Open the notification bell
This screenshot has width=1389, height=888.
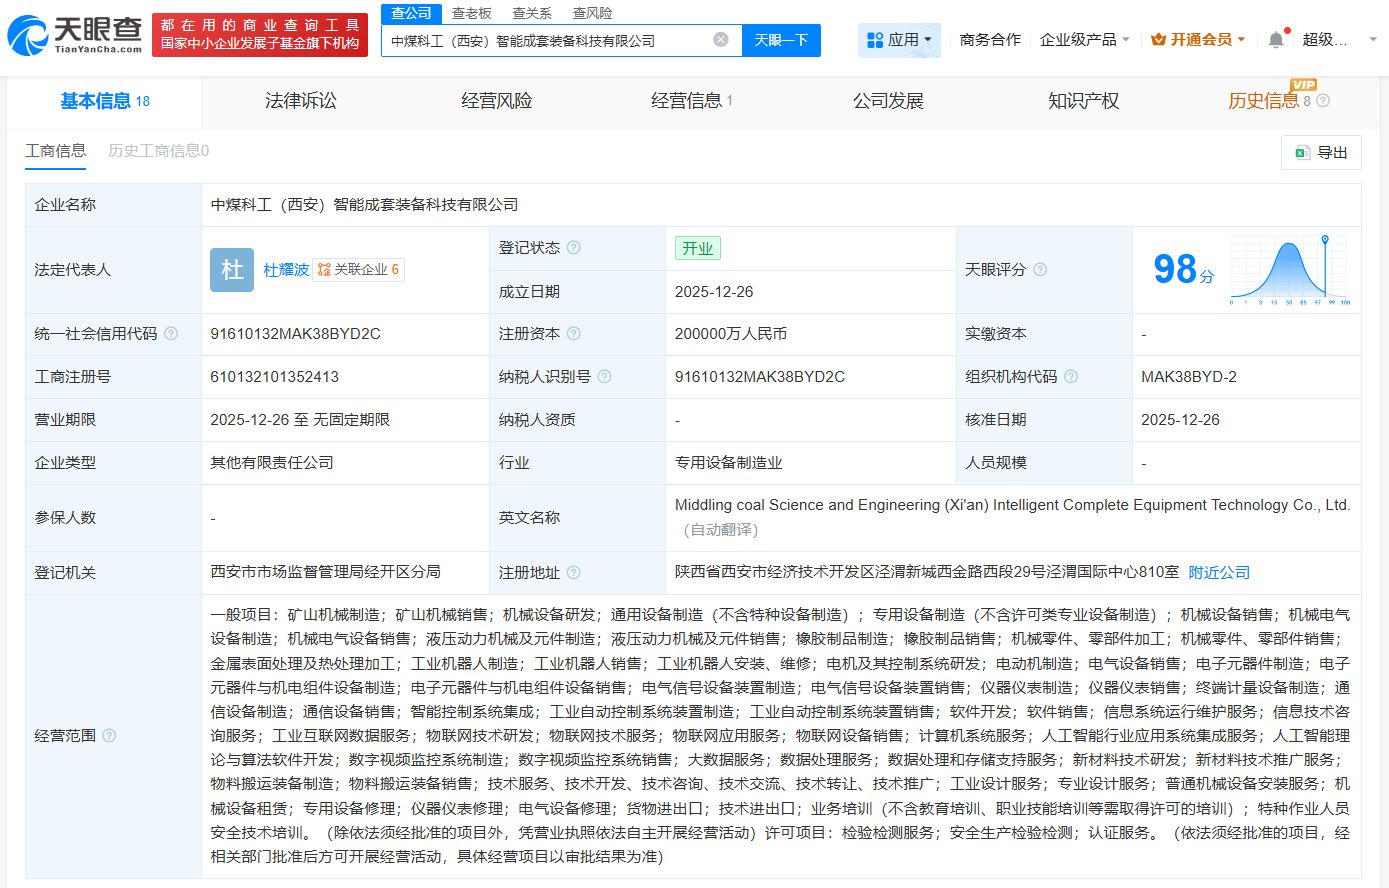(1275, 40)
